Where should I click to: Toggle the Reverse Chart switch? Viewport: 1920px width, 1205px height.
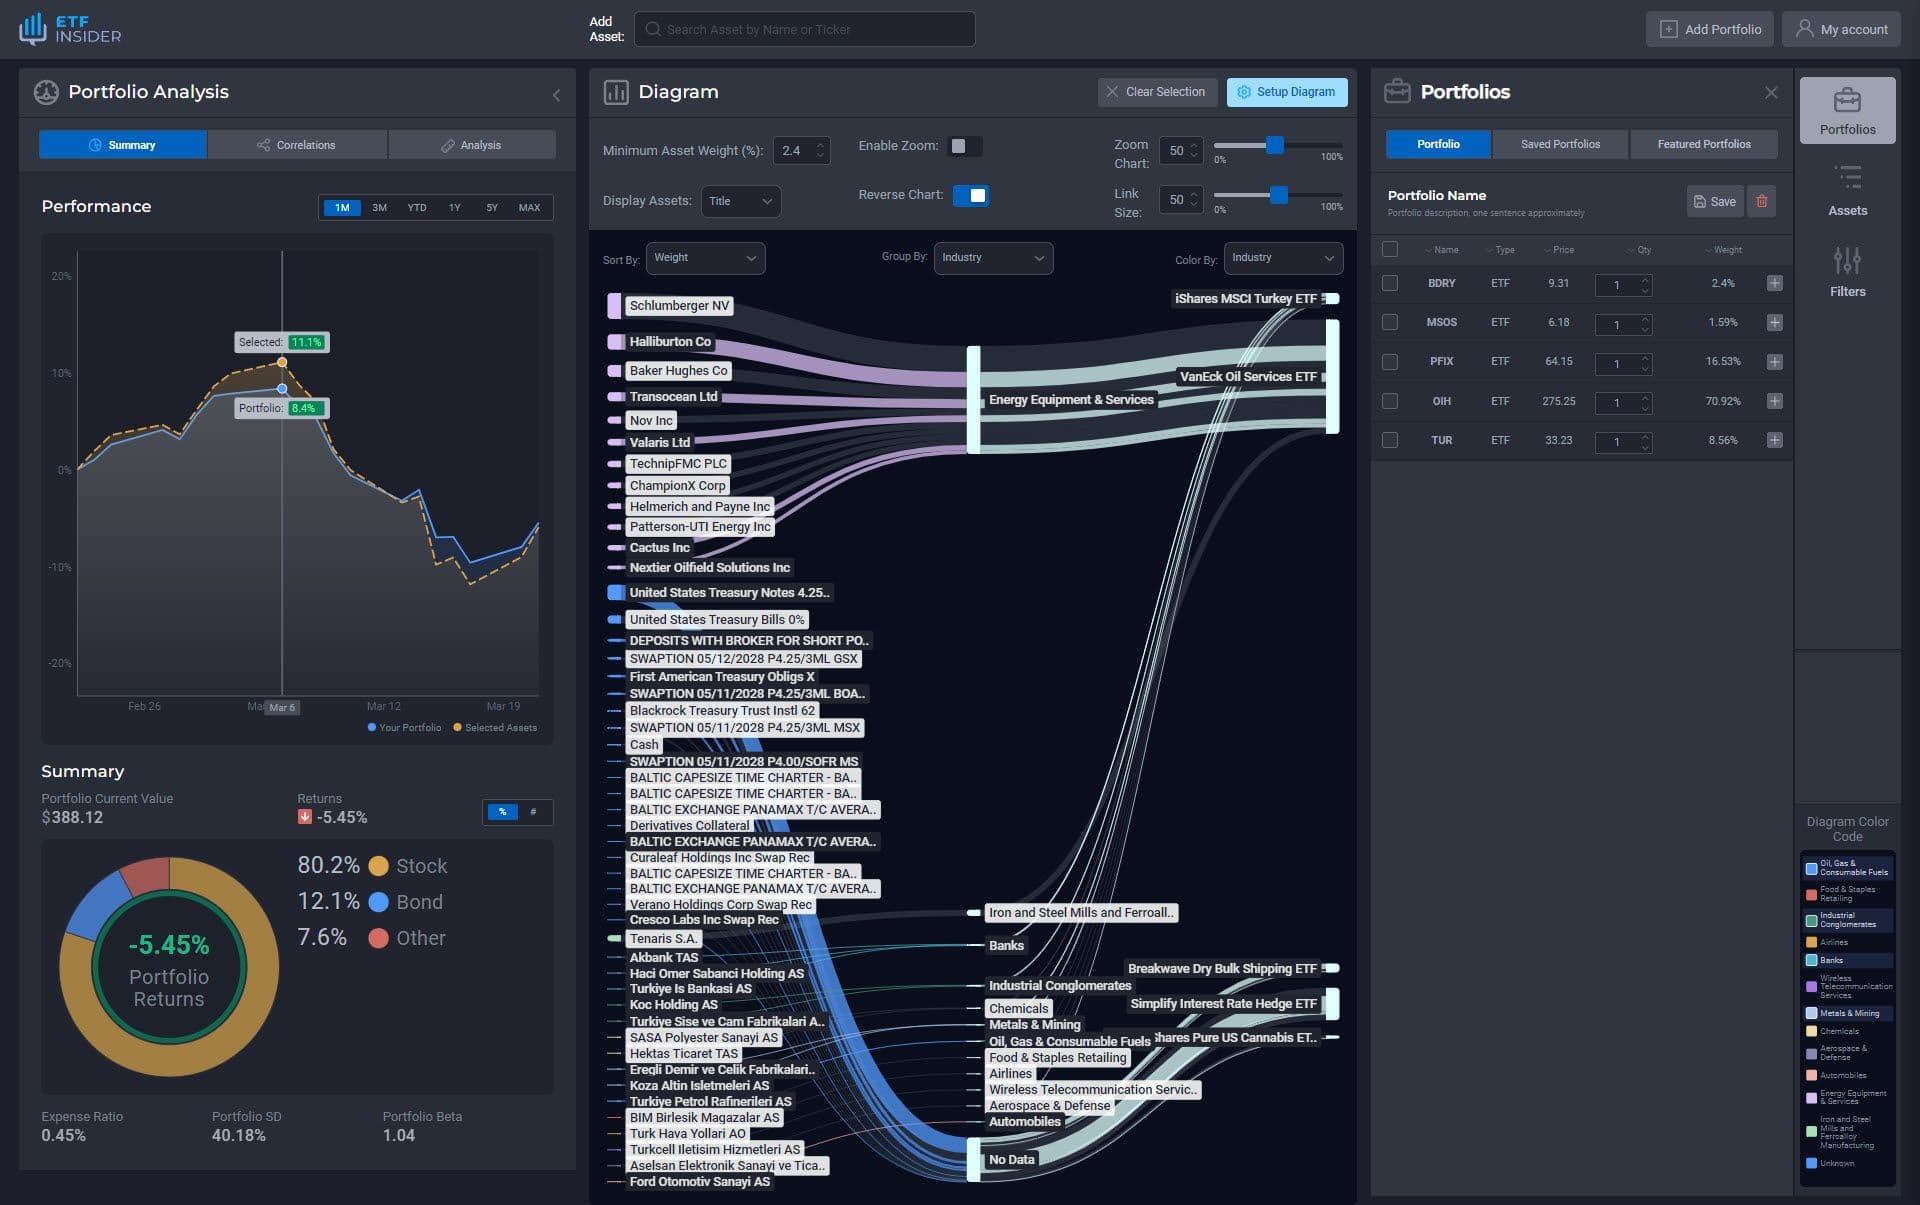971,195
